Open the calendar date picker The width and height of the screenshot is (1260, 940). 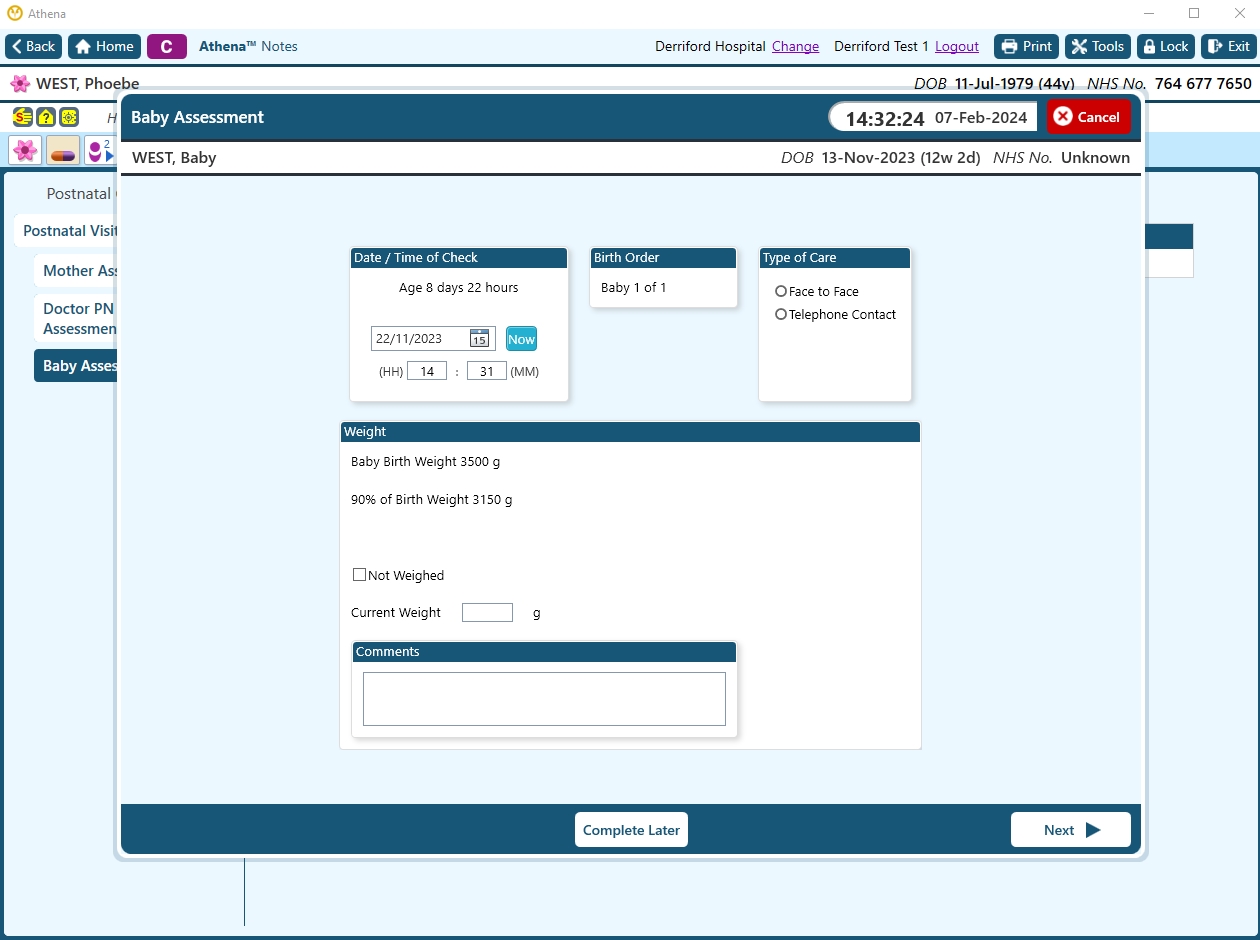click(480, 339)
